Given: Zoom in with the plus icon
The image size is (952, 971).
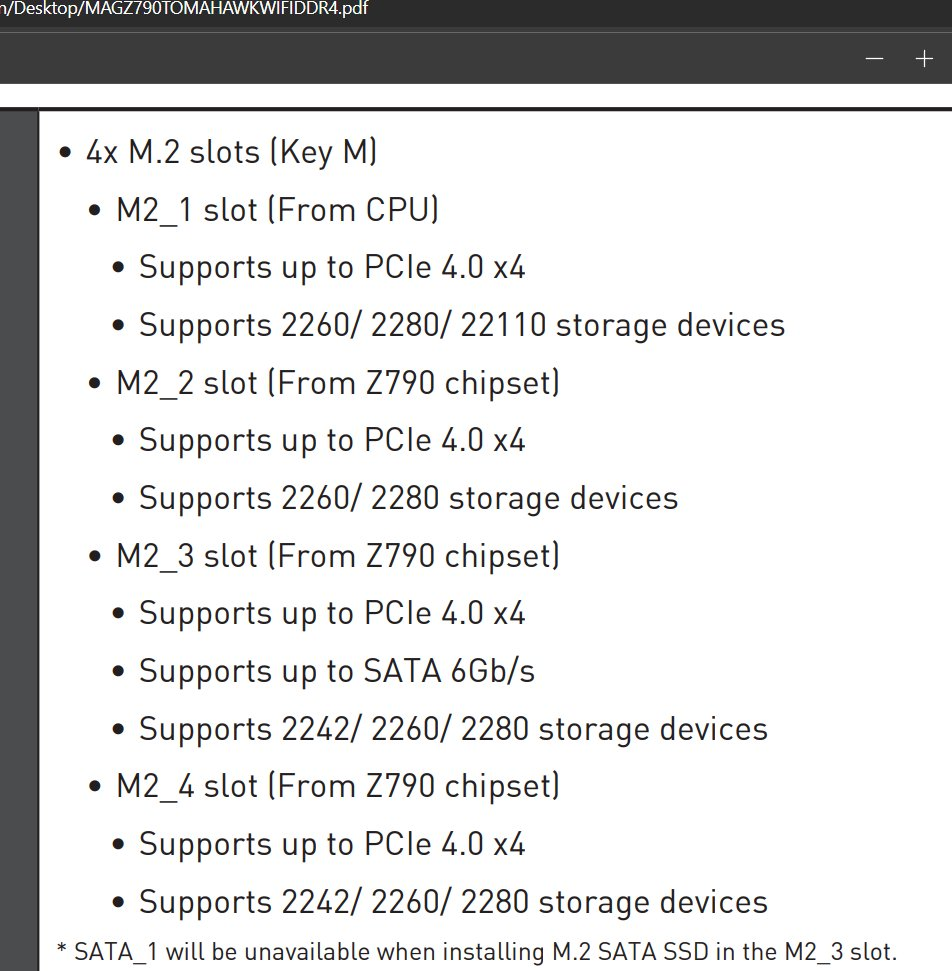Looking at the screenshot, I should pyautogui.click(x=924, y=59).
